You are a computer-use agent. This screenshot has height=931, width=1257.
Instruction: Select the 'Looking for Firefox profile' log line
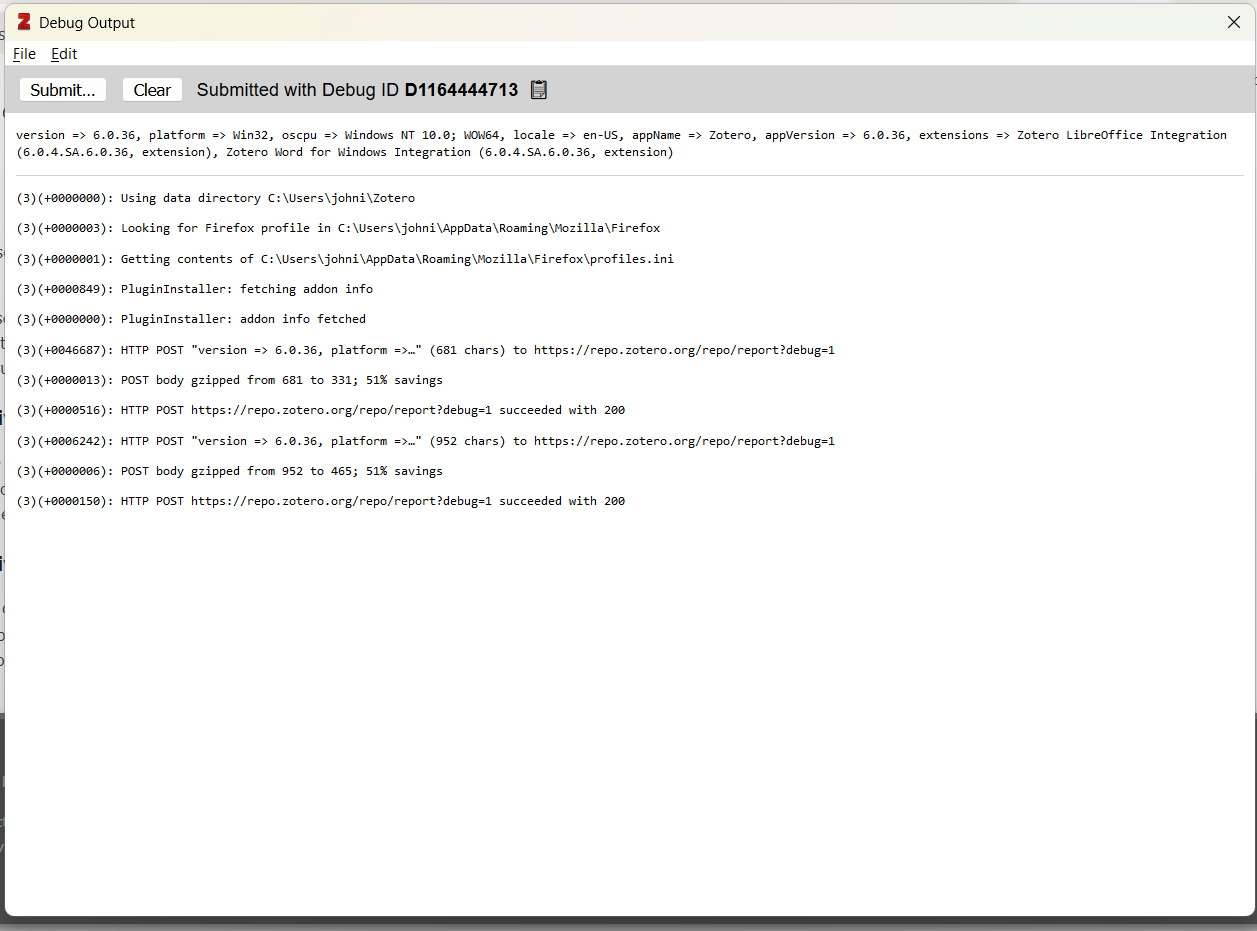coord(338,228)
